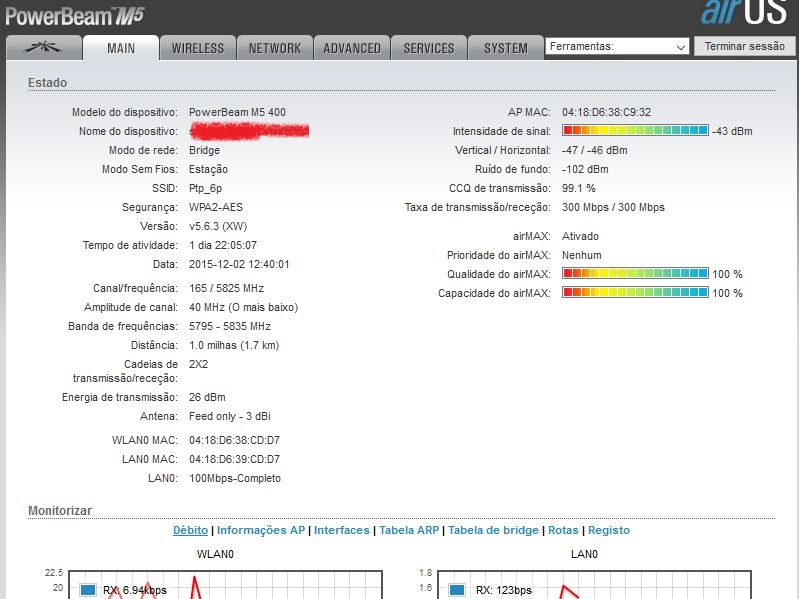Click the Nenhum airMAX priority value
Screen dimensions: 799x599
pos(581,255)
